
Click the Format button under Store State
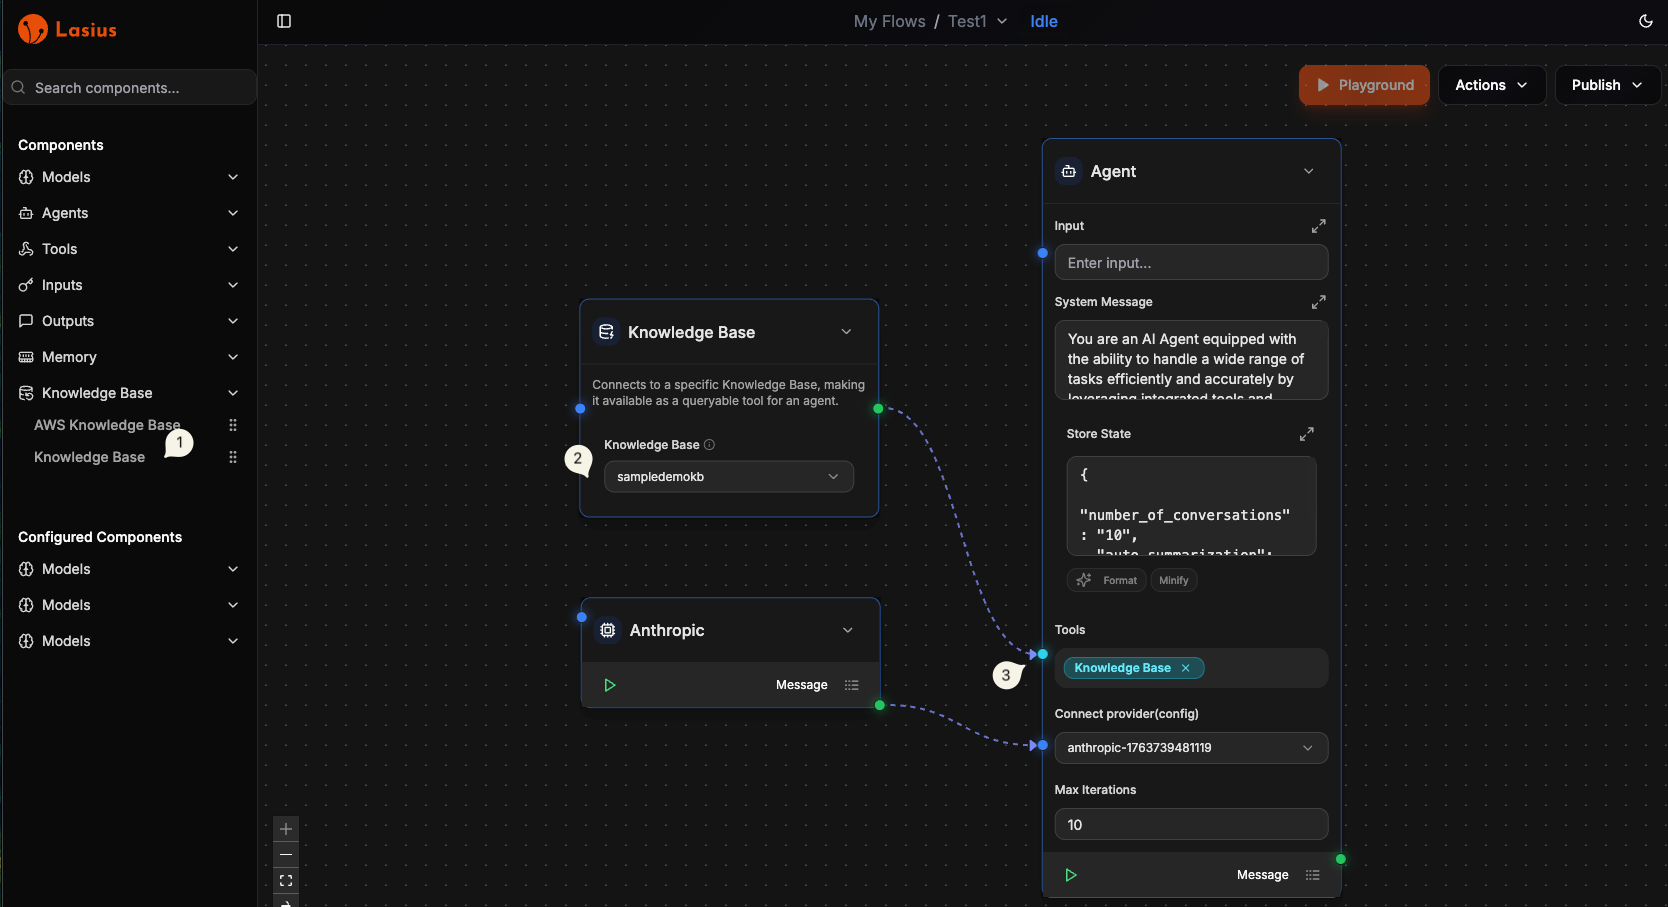point(1106,580)
